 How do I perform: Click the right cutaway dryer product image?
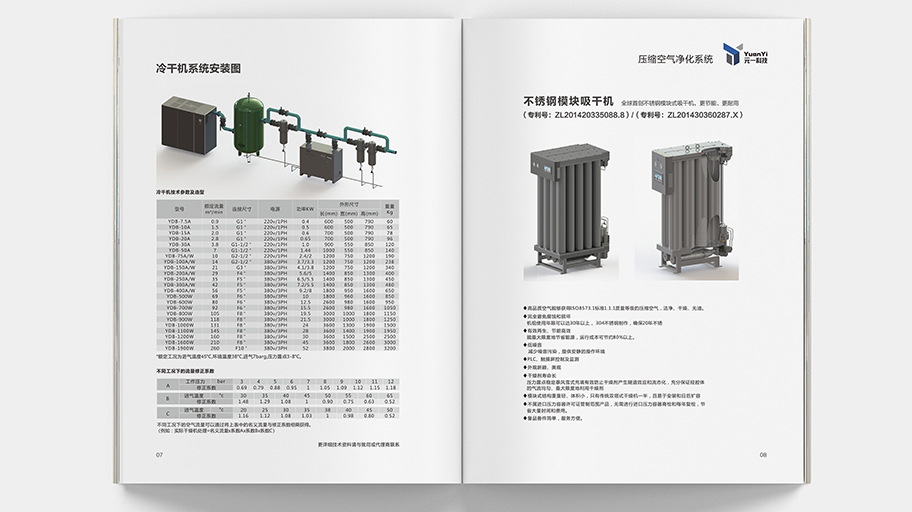[x=690, y=209]
